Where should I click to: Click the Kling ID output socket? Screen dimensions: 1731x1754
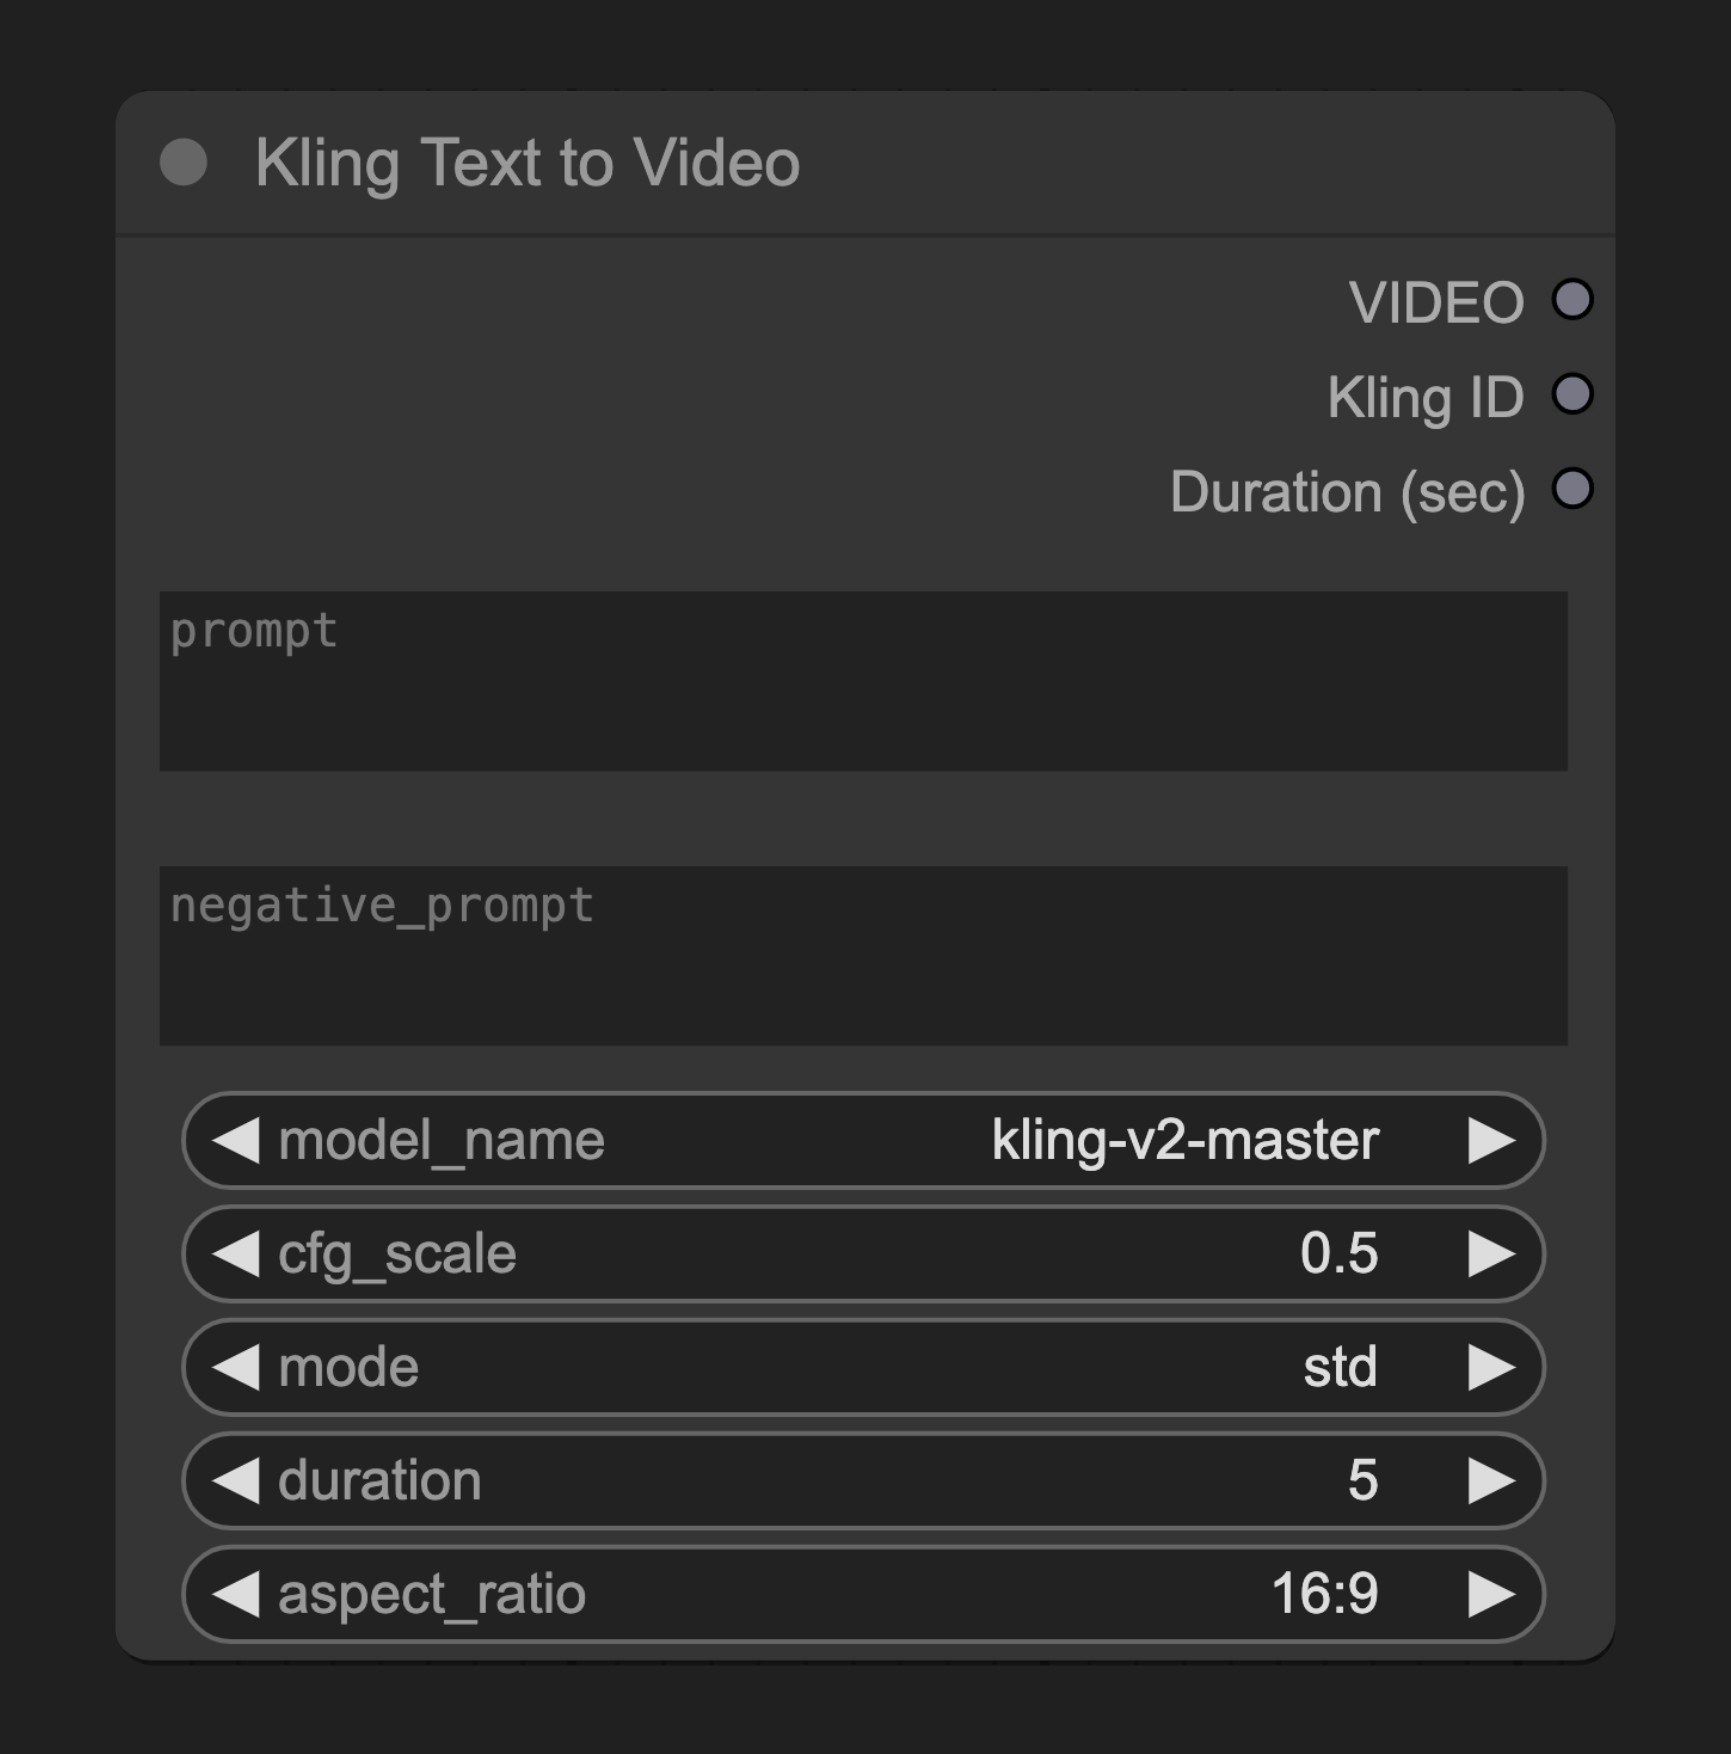1572,395
